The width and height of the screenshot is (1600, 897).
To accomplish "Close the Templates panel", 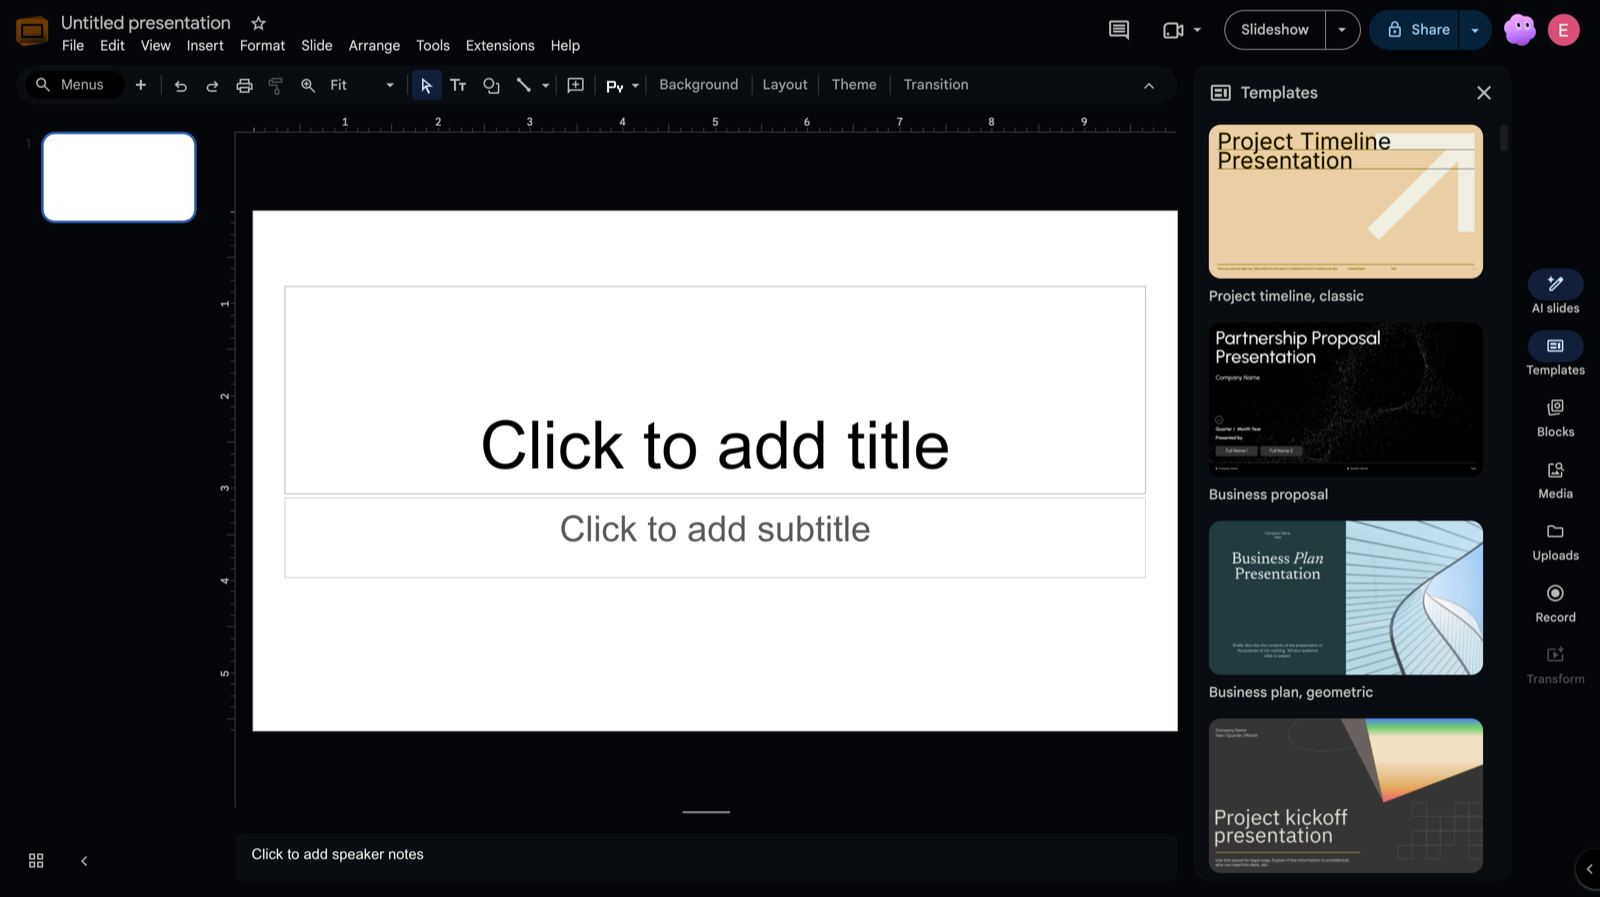I will click(x=1484, y=93).
